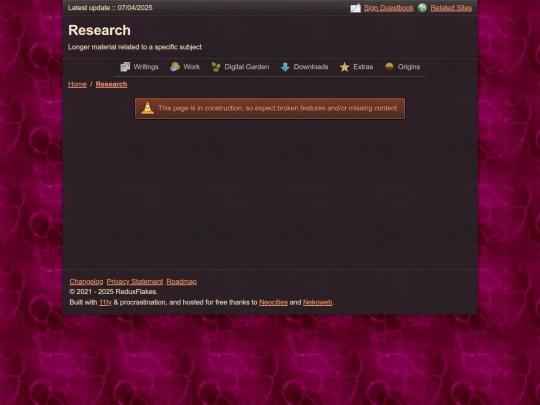Visit the Neocities link
540x405 pixels.
tap(273, 302)
